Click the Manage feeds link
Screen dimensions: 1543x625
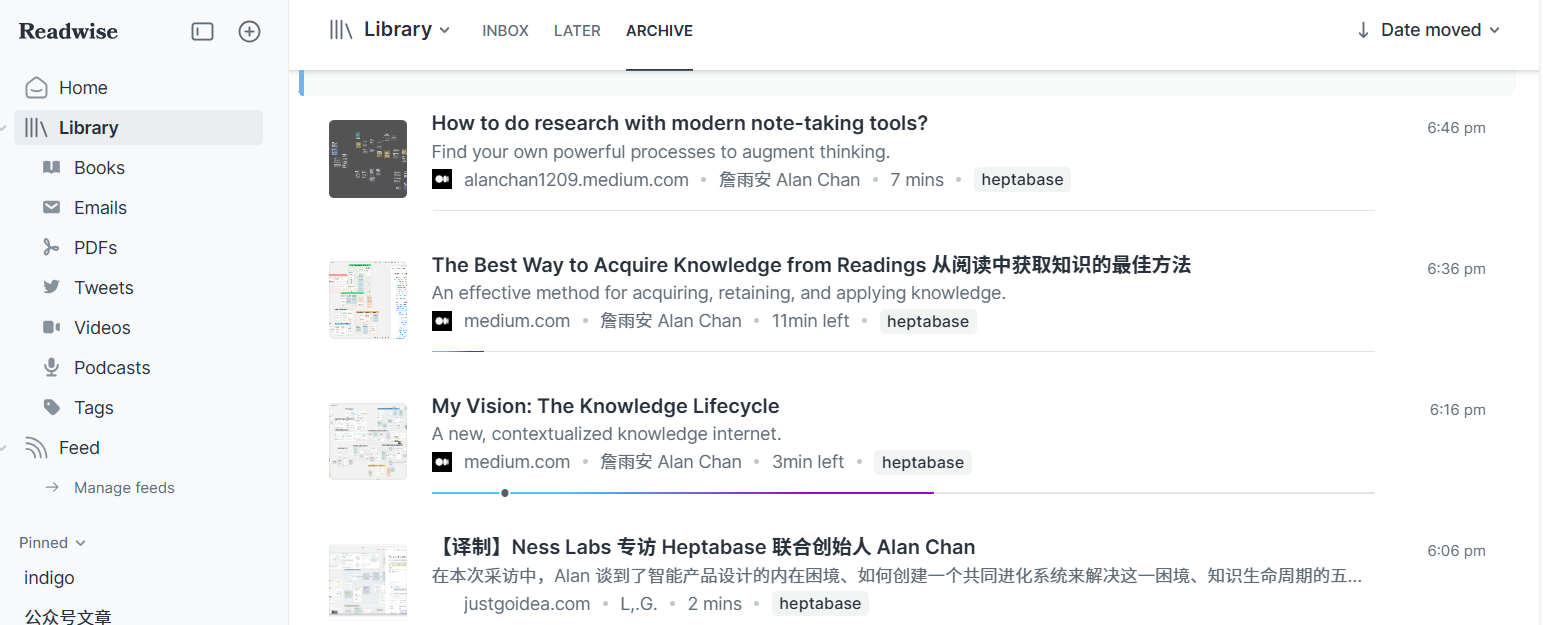pyautogui.click(x=124, y=488)
